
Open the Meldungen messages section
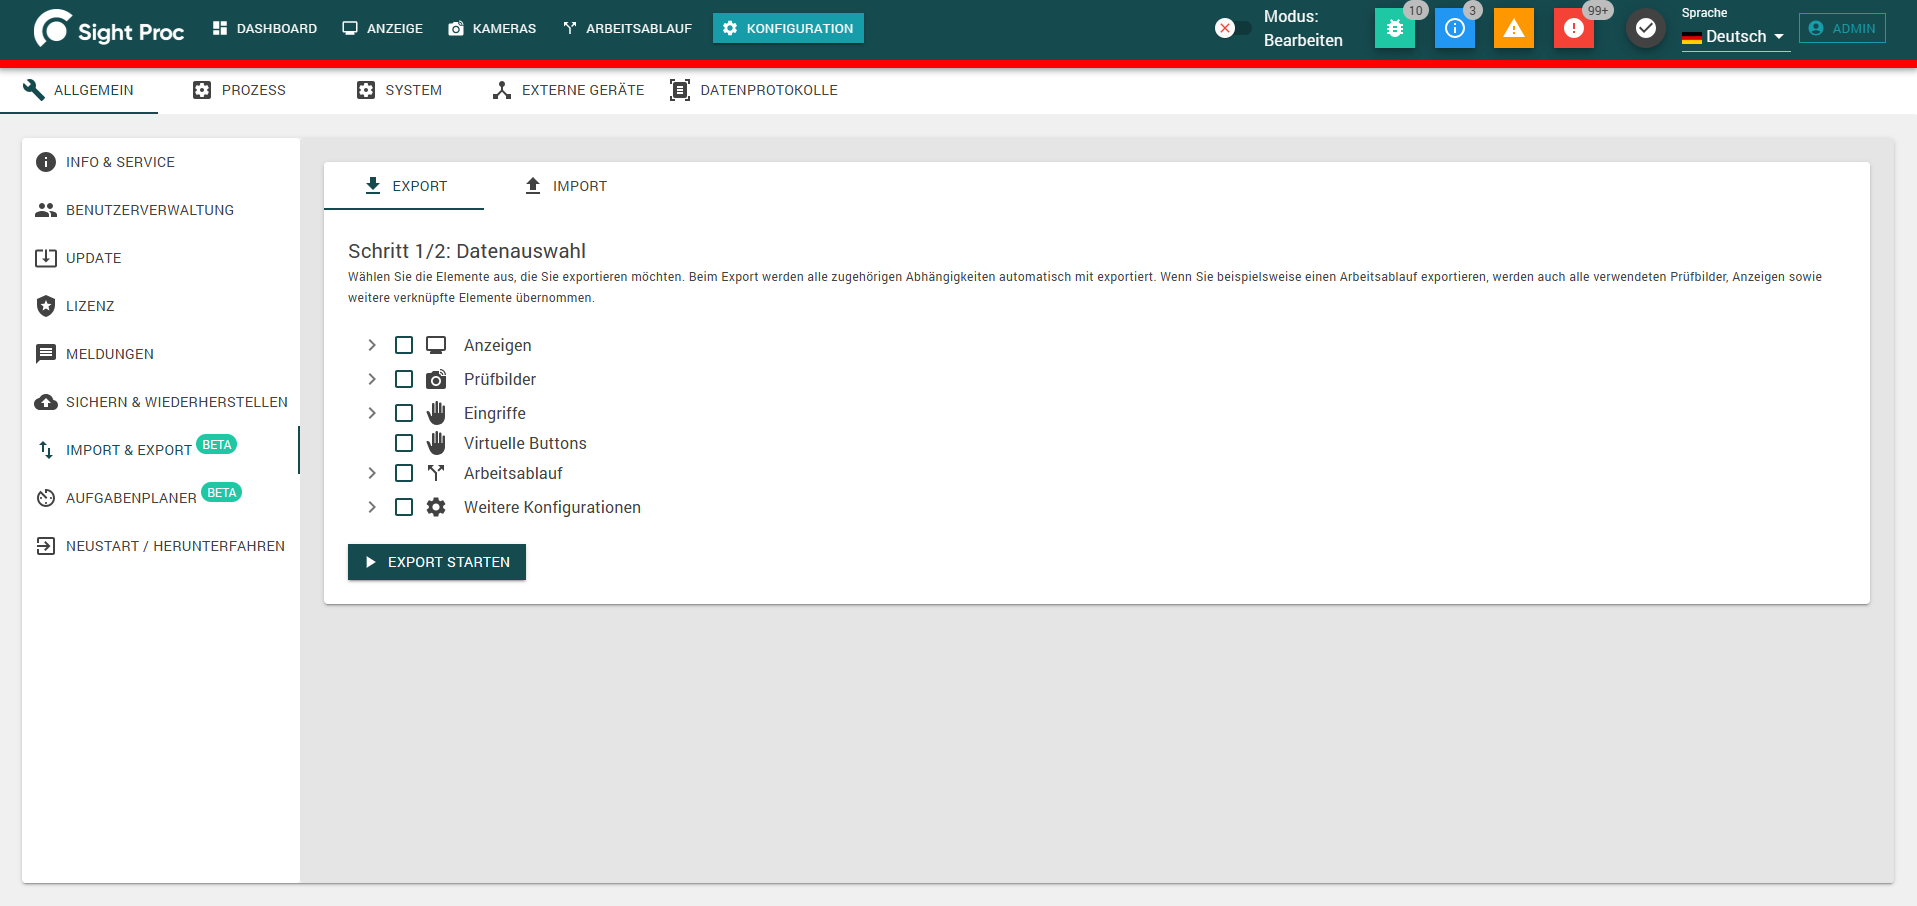pos(161,354)
